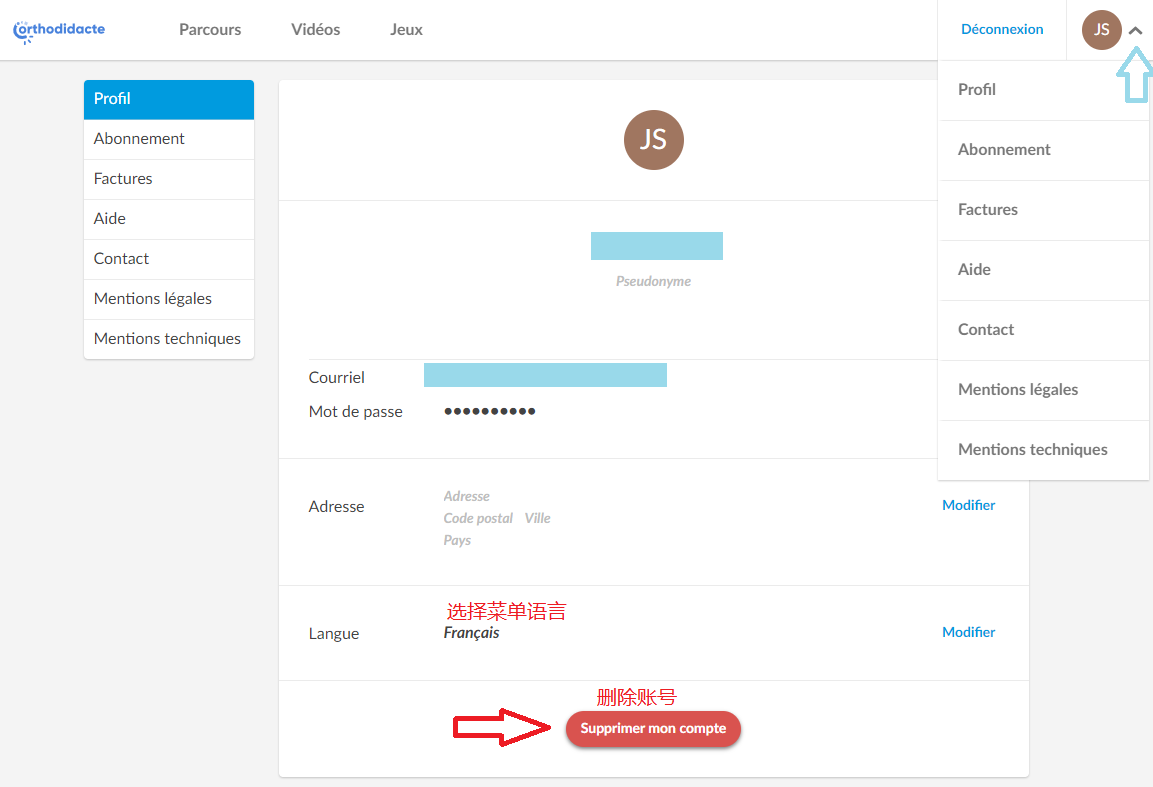The image size is (1153, 787).
Task: Click the Adresse placeholder text
Action: 466,496
